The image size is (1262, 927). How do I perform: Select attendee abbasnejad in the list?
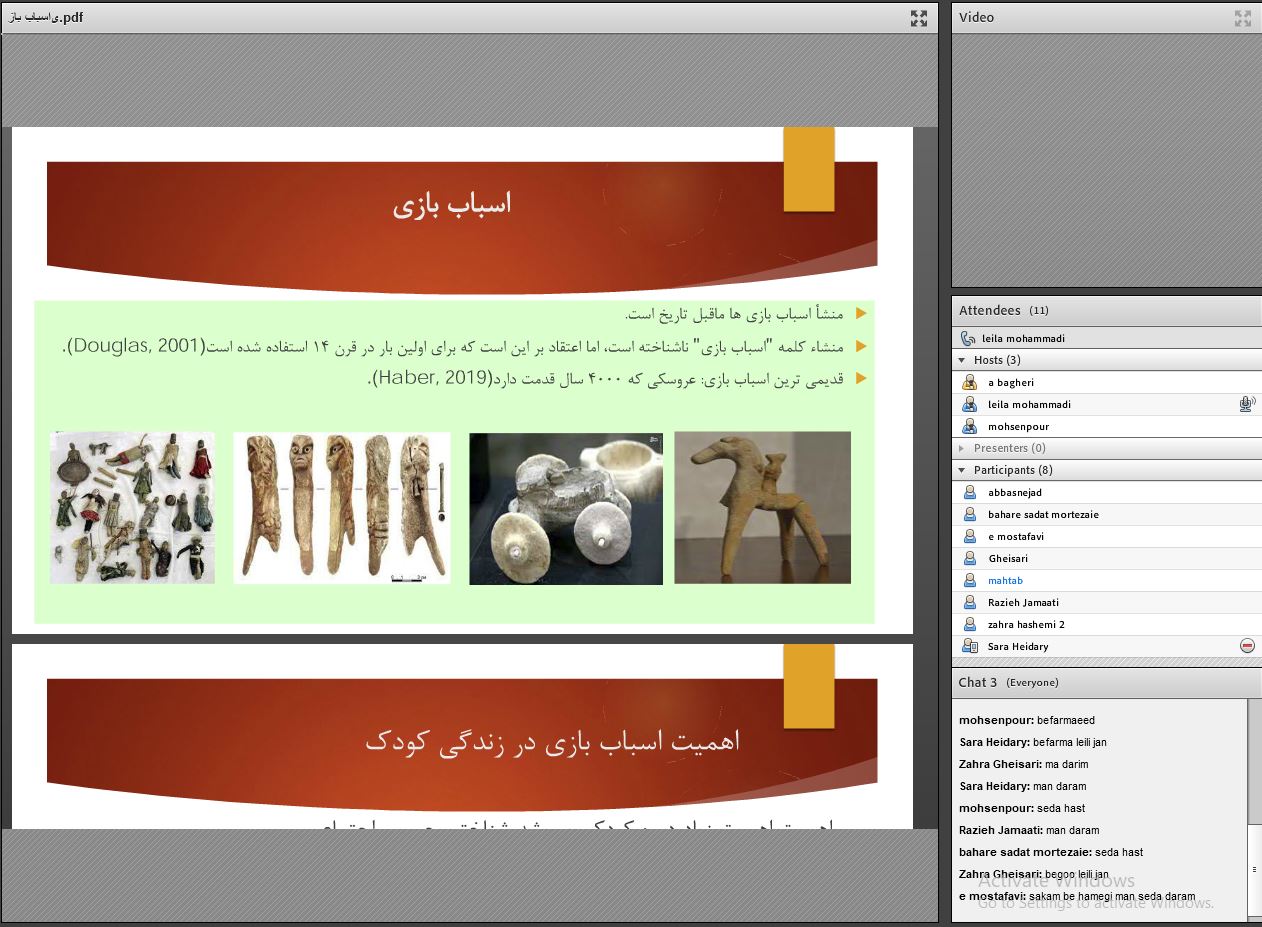tap(1106, 493)
